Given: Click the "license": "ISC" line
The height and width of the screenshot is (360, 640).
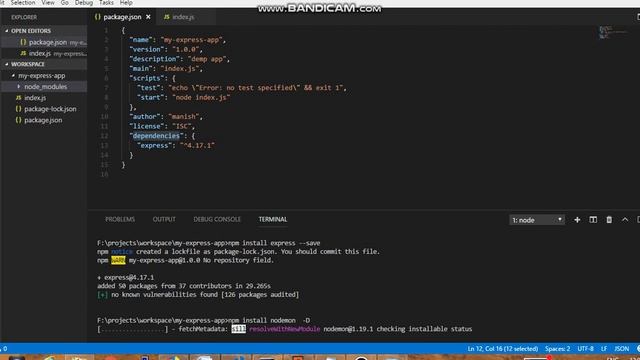Looking at the screenshot, I should click(162, 127).
